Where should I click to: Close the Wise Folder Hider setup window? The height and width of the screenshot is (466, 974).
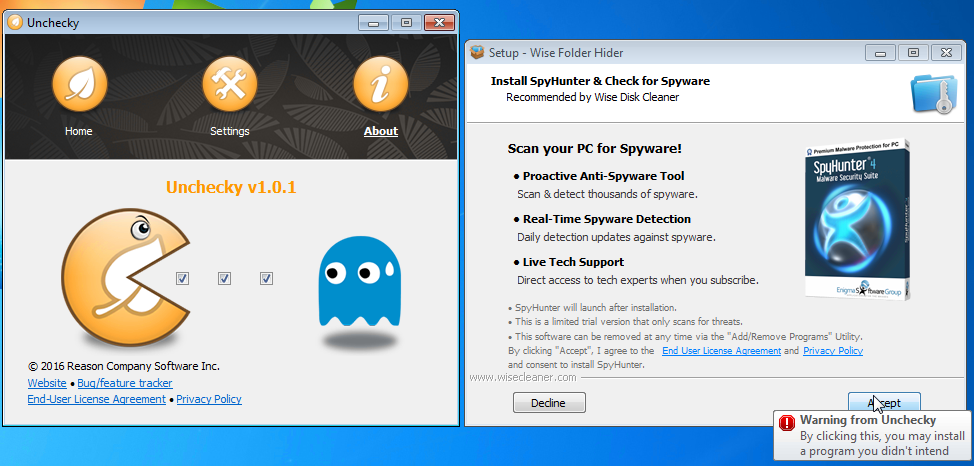click(x=946, y=53)
